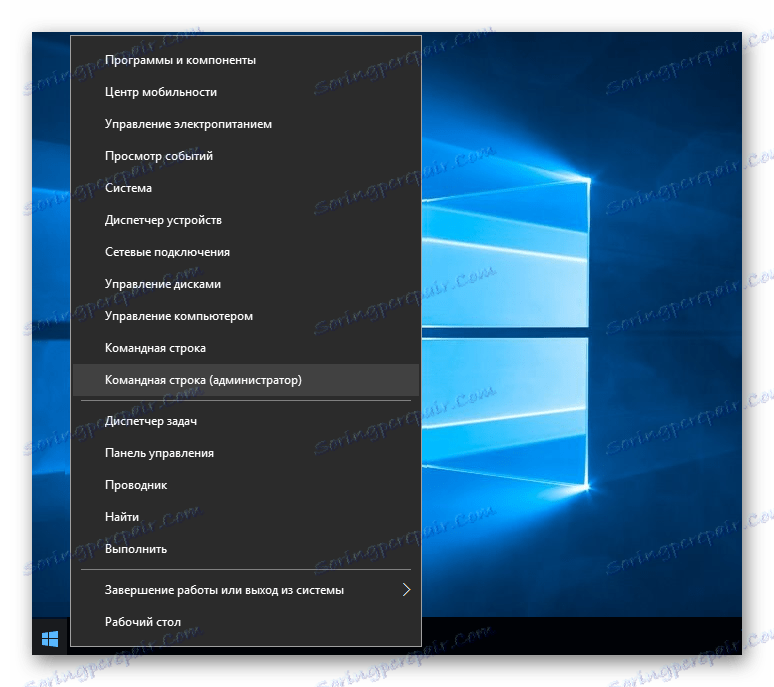Select the Найти menu entry

coord(246,517)
